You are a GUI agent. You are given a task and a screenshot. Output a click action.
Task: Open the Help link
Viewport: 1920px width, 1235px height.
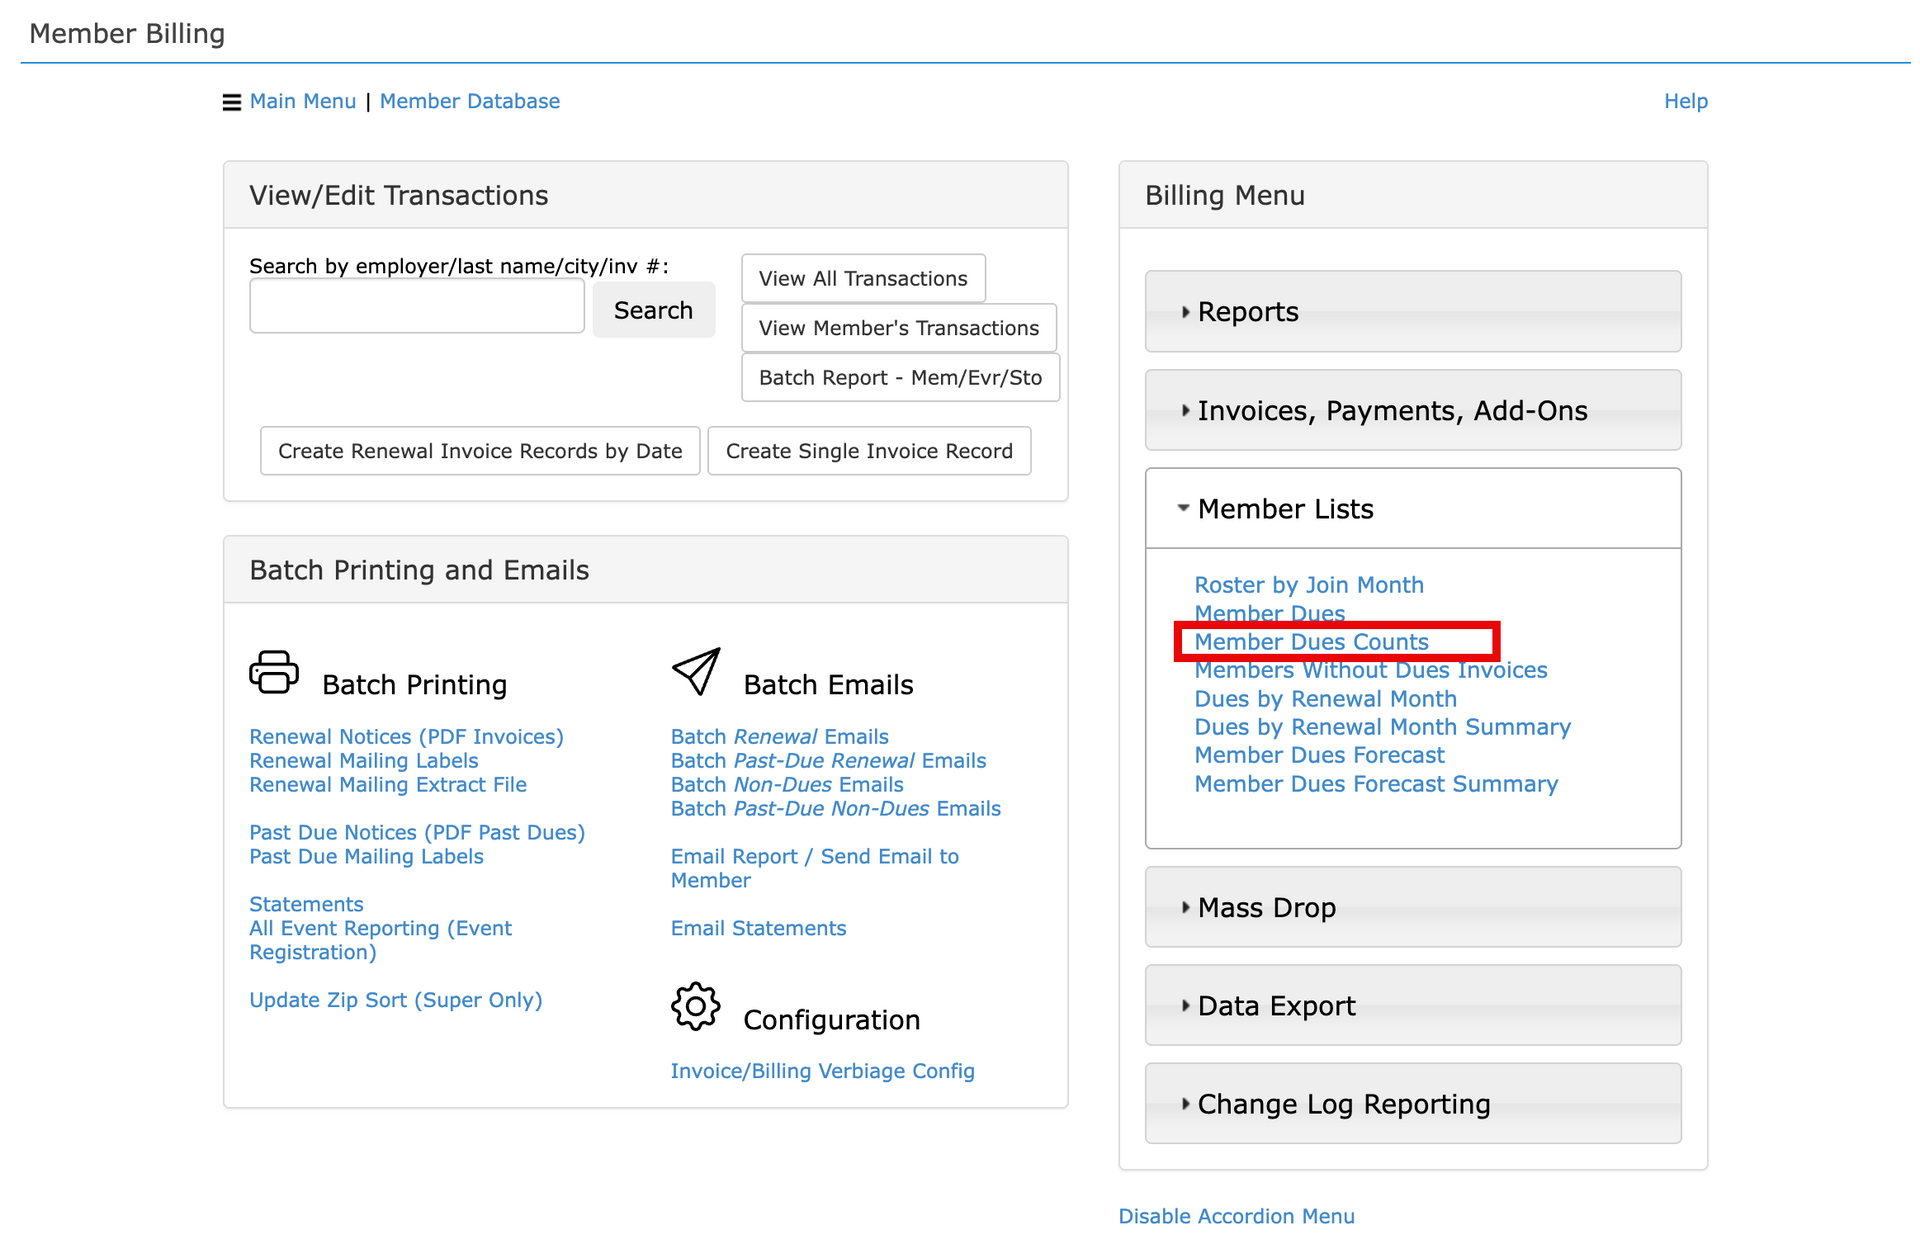coord(1685,102)
